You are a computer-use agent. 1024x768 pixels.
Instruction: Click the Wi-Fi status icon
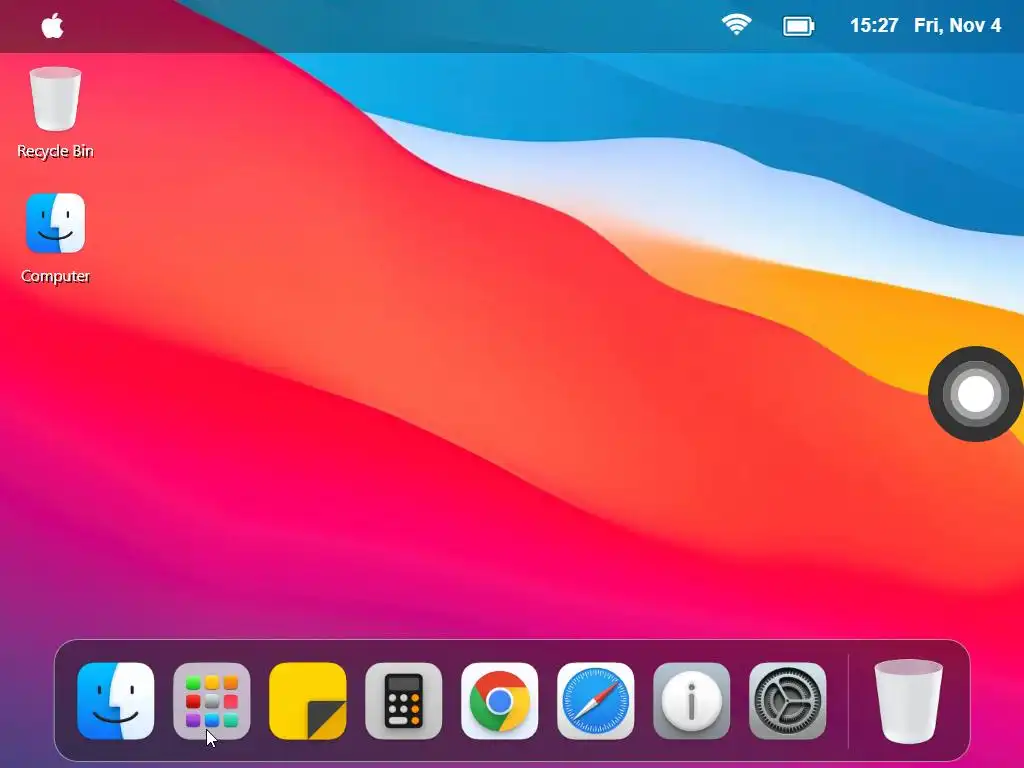[736, 25]
